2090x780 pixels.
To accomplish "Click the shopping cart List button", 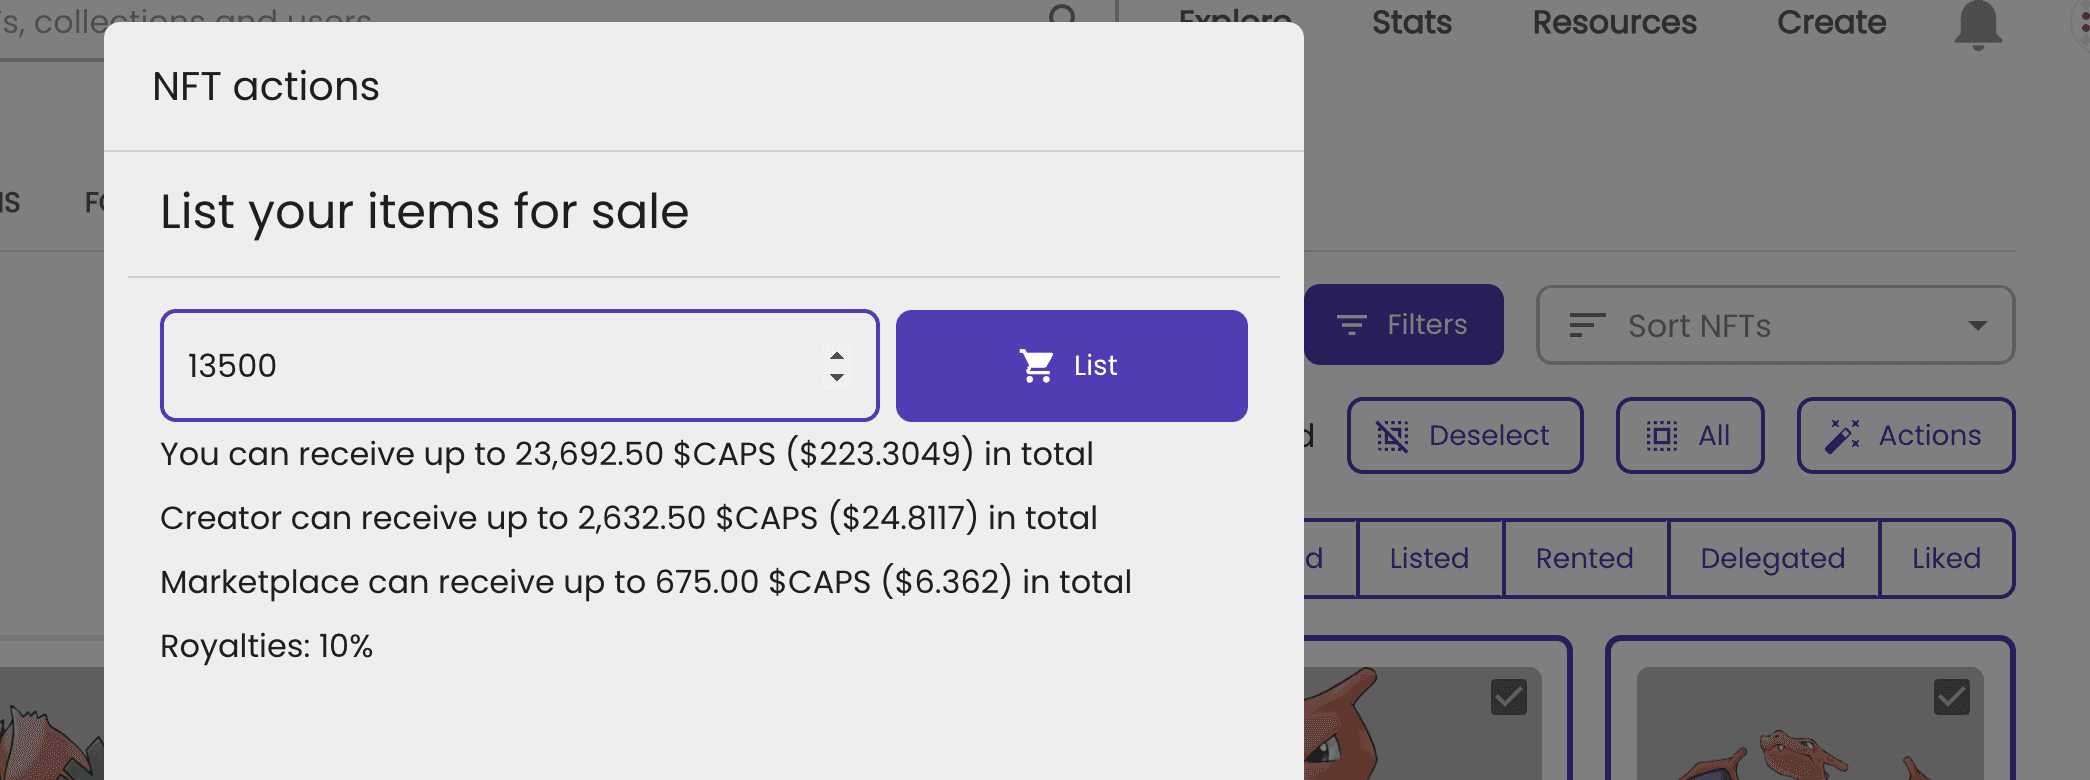I will pyautogui.click(x=1071, y=366).
